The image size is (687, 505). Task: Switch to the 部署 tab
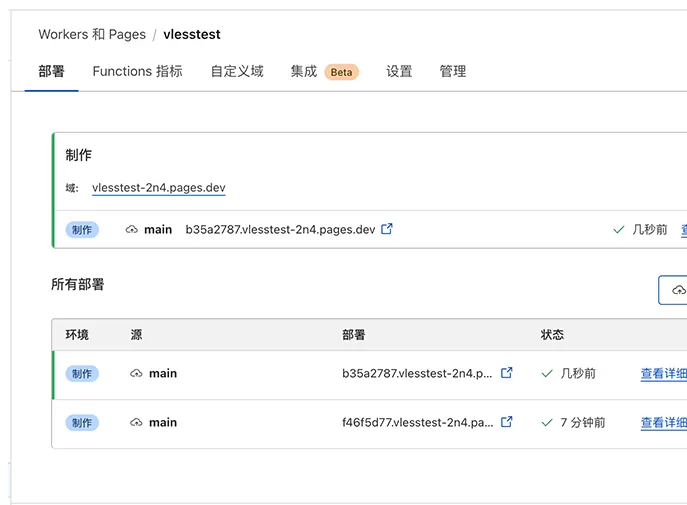click(51, 71)
